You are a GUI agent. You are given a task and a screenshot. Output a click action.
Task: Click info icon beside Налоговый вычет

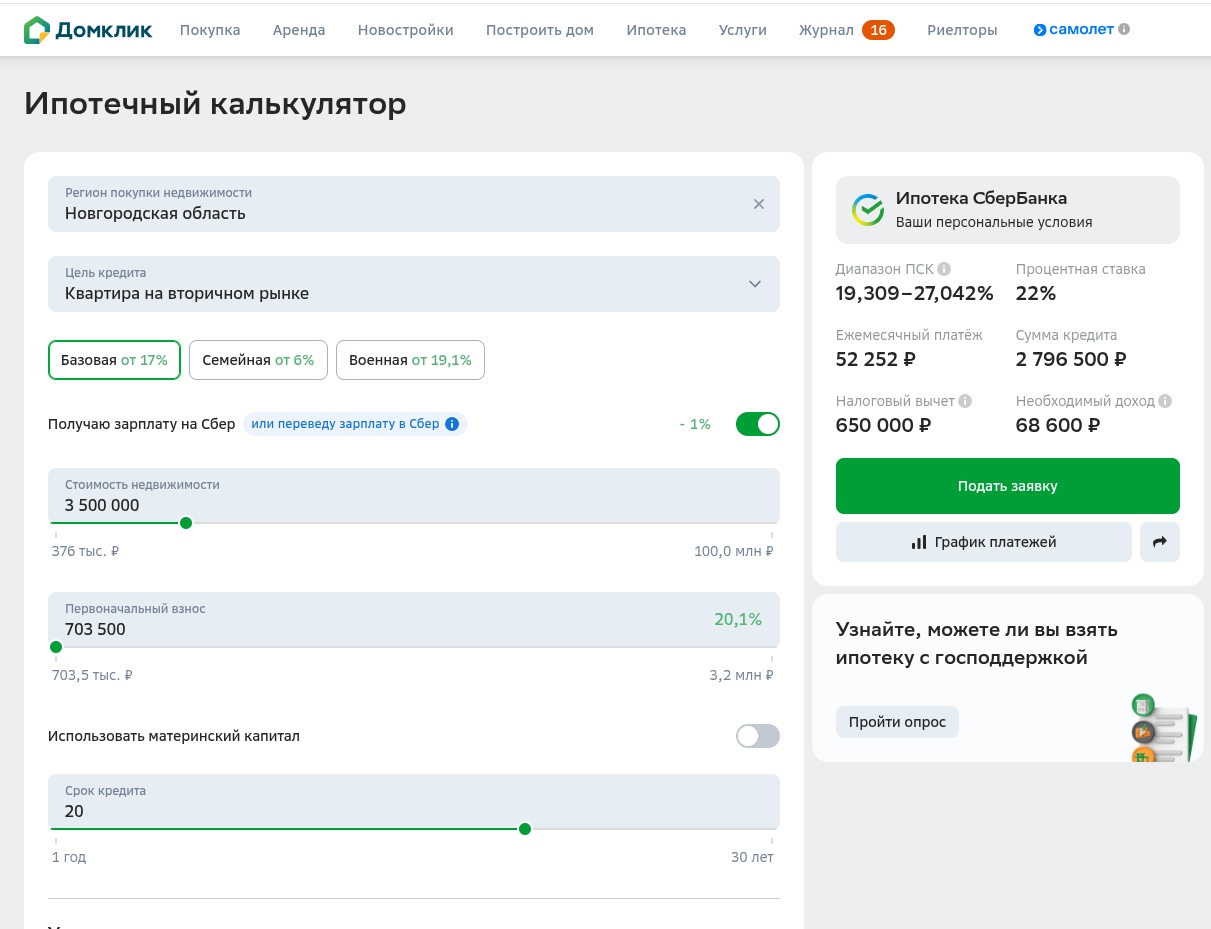tap(965, 401)
